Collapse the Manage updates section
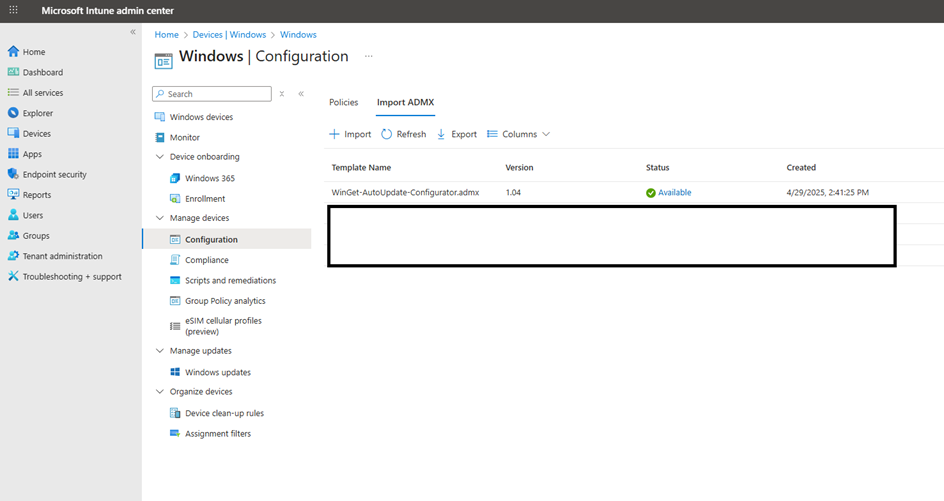The width and height of the screenshot is (944, 501). point(160,350)
